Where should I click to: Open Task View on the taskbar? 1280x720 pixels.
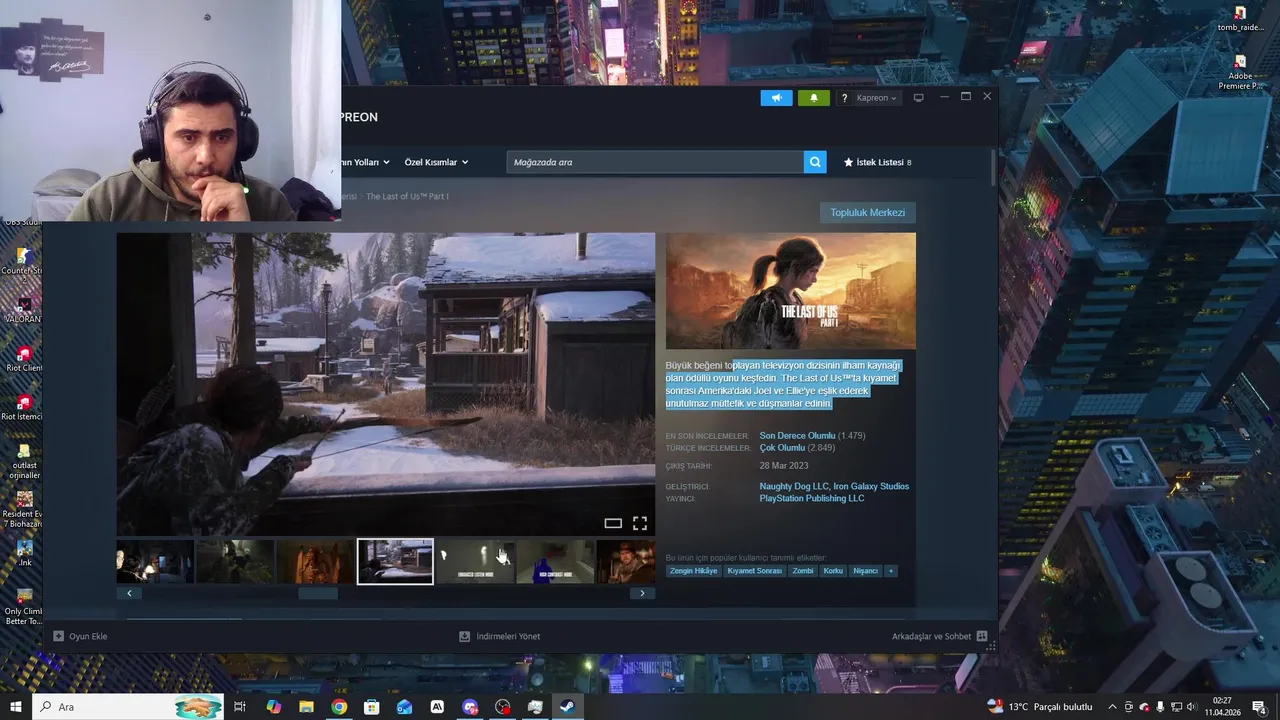point(240,707)
